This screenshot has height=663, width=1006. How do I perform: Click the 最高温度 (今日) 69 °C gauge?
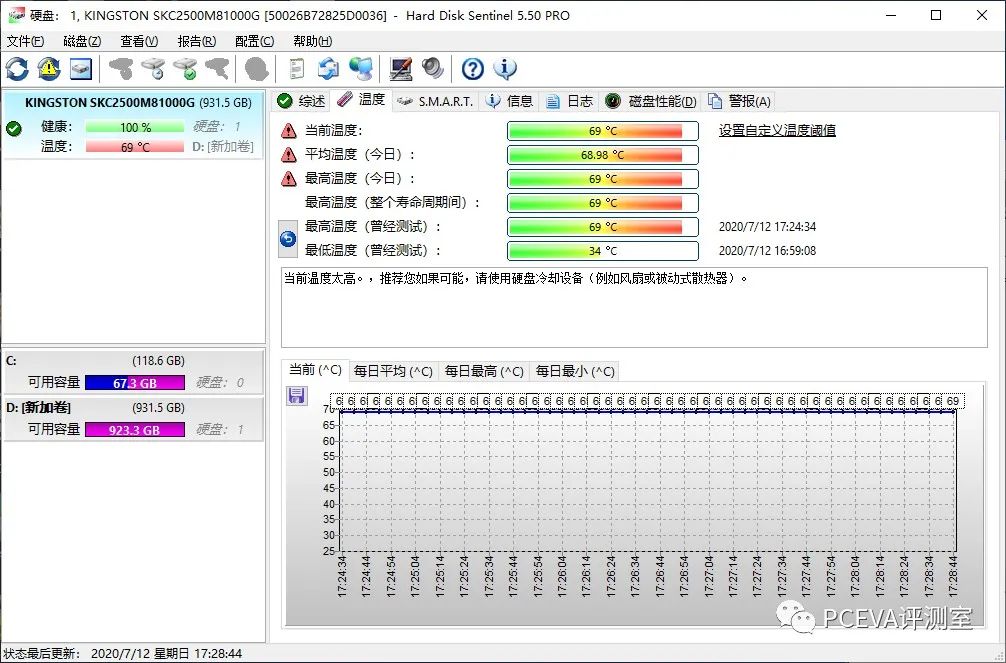(602, 178)
